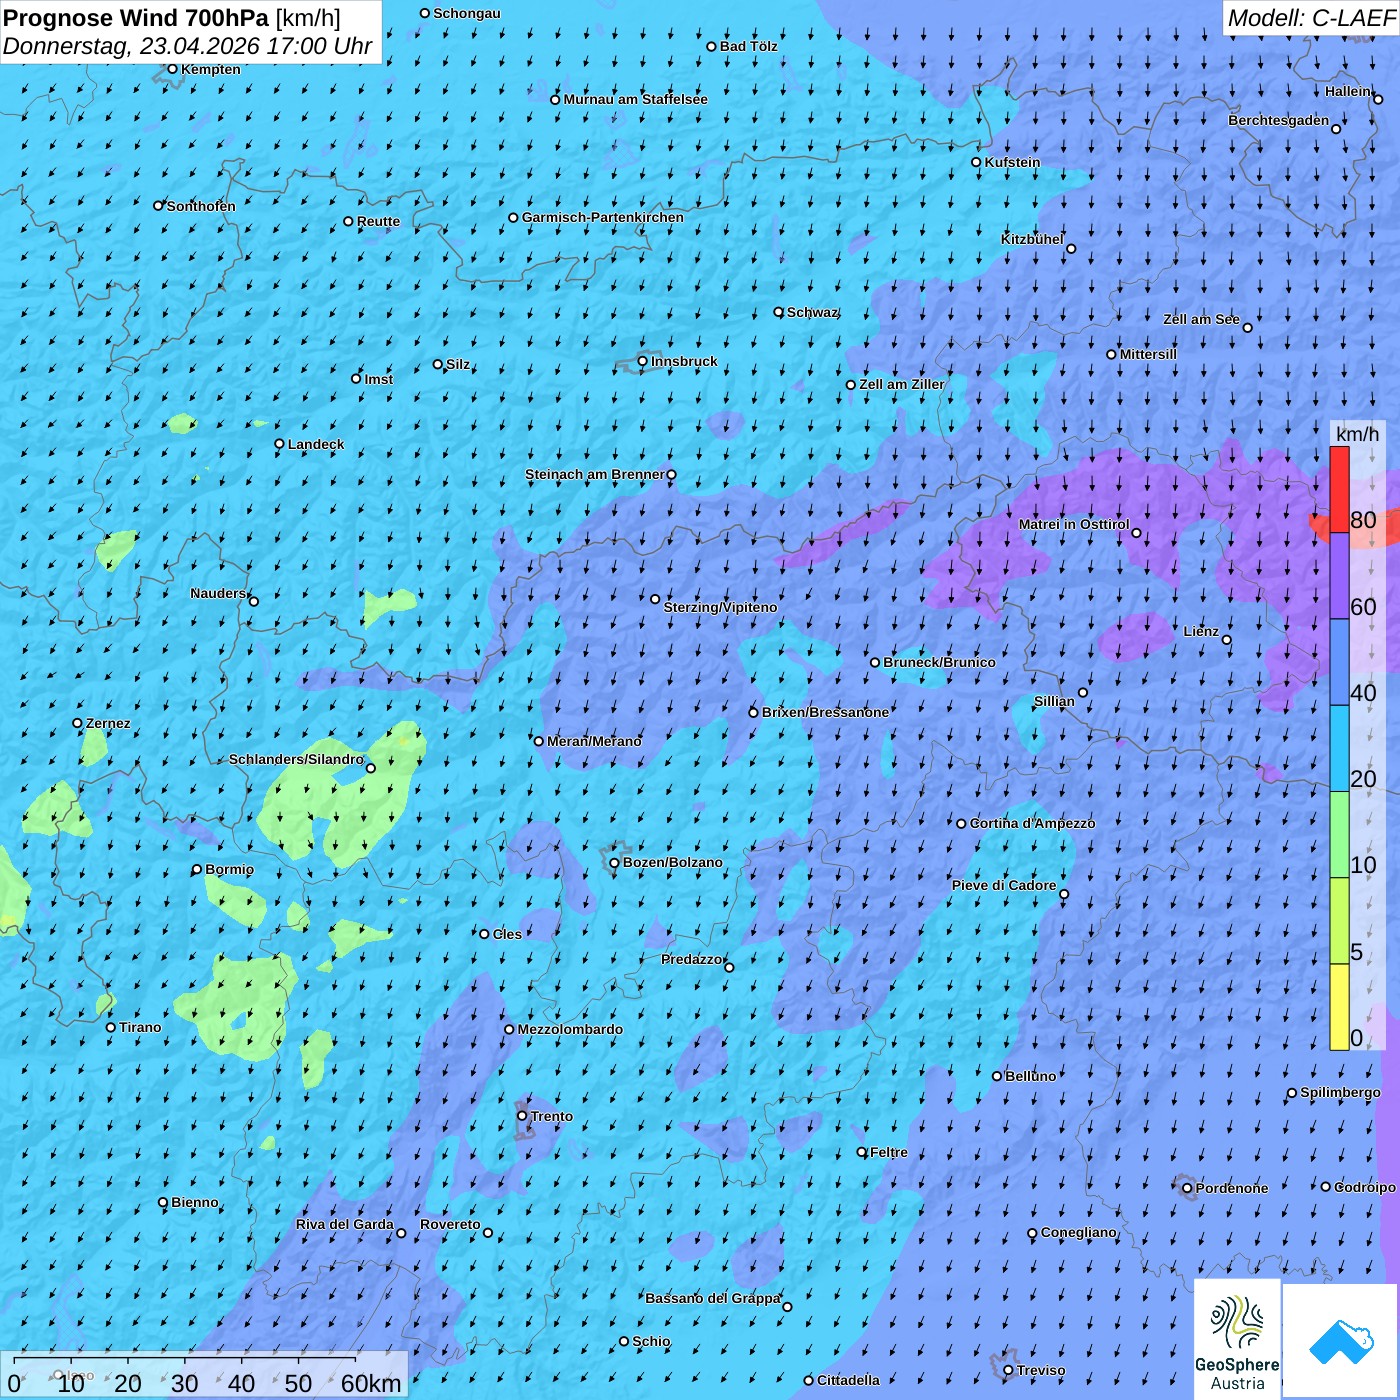Click the red 80 km/h legend color
This screenshot has width=1400, height=1400.
tap(1339, 489)
